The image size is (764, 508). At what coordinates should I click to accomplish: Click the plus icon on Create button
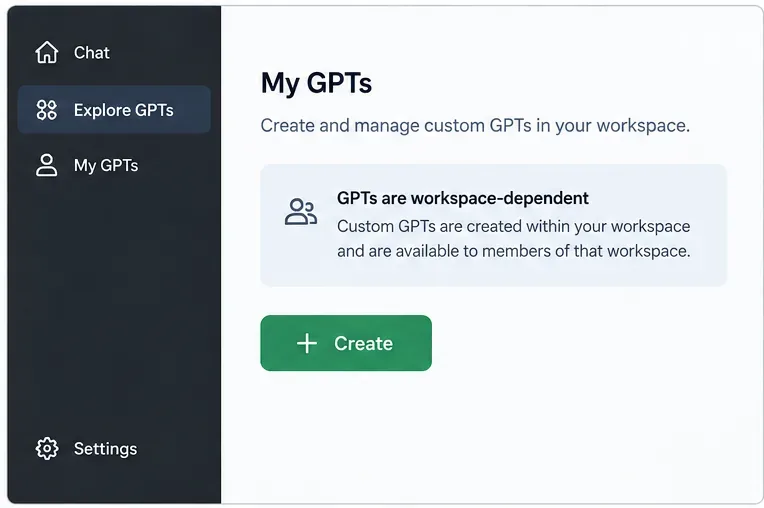(x=307, y=343)
